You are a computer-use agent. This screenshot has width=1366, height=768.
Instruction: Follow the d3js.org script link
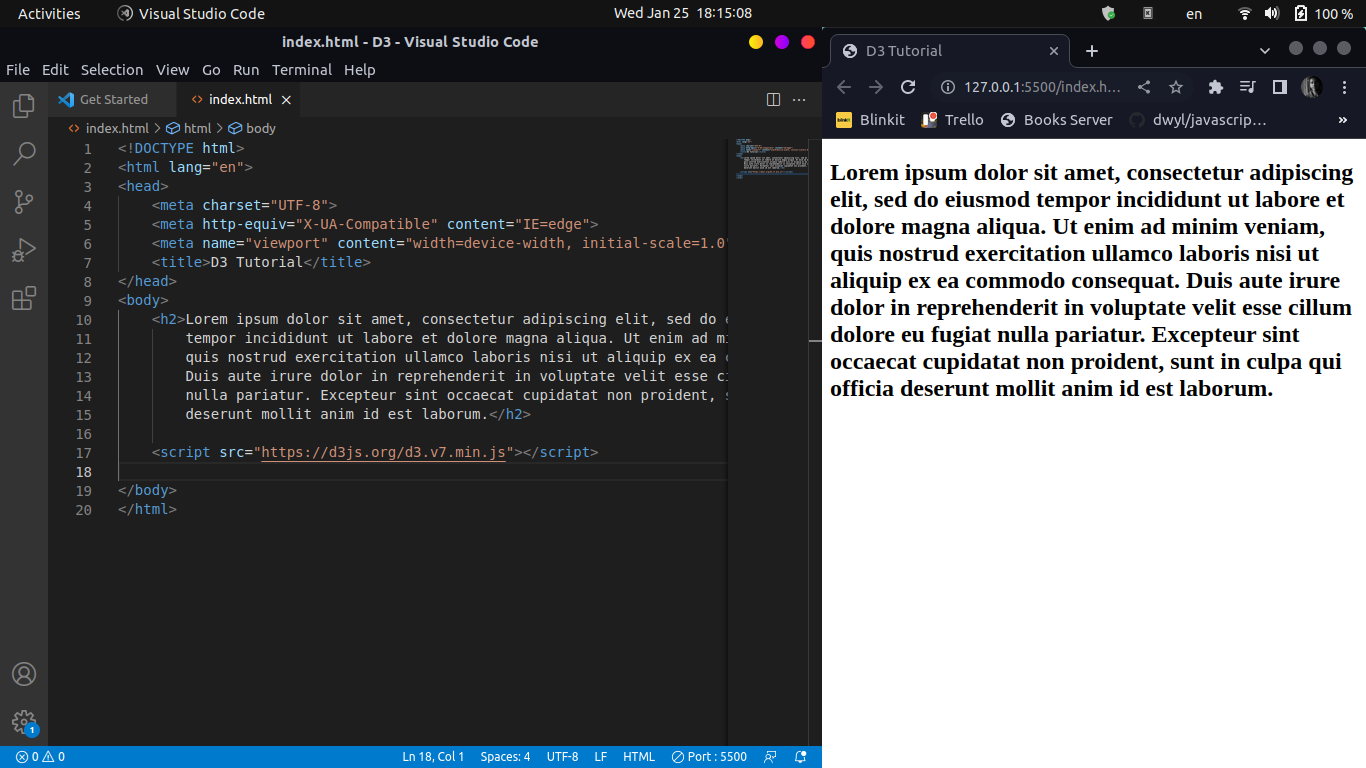click(x=383, y=452)
